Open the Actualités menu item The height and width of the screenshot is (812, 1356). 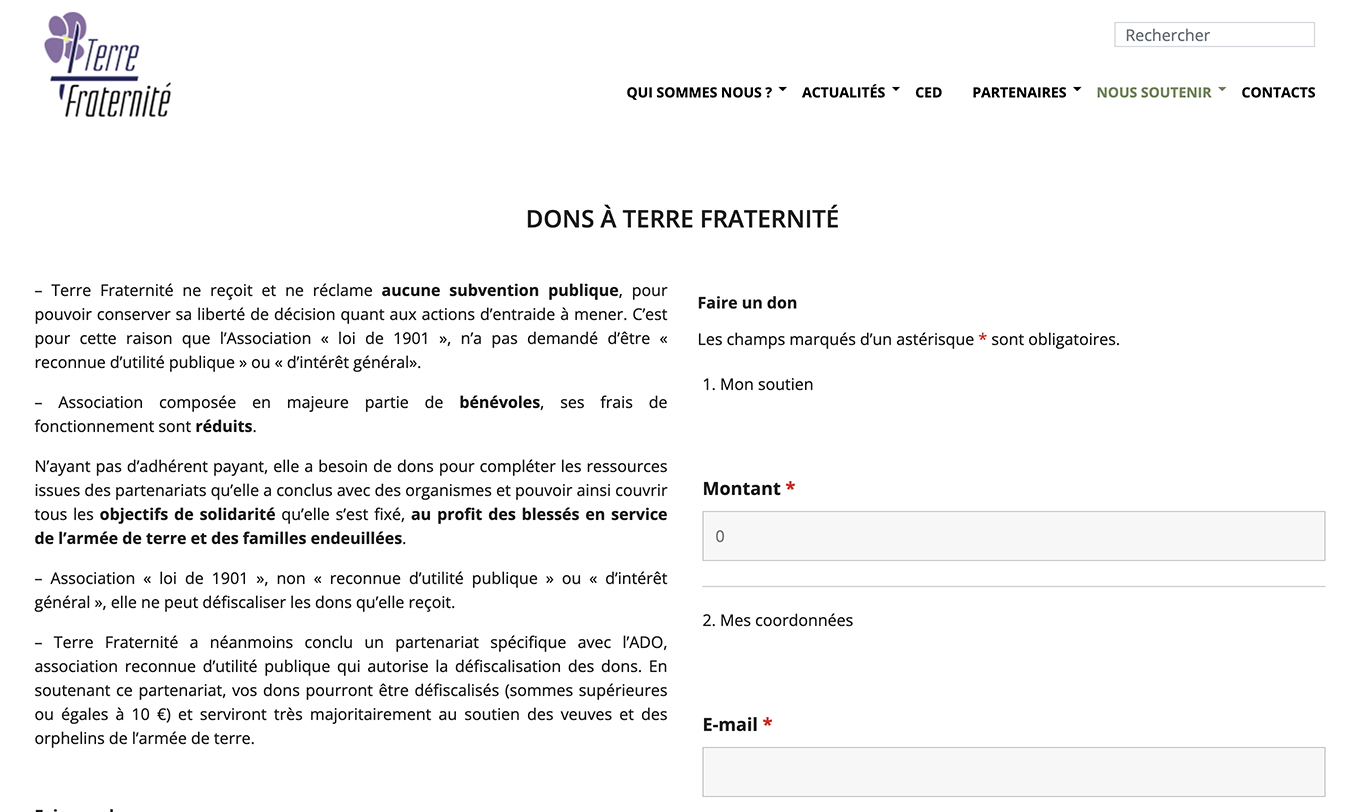pos(842,92)
